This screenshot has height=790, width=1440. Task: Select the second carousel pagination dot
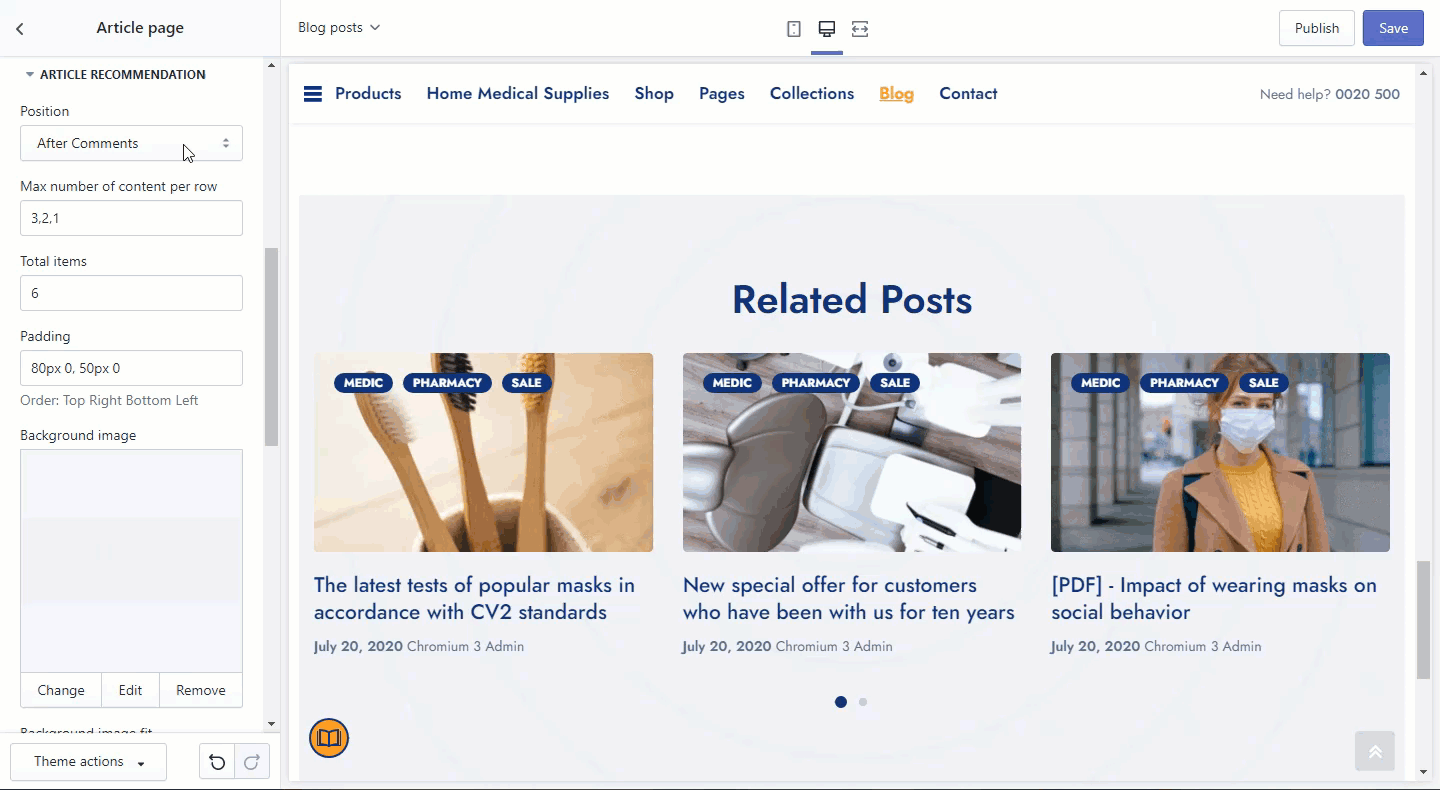[863, 702]
